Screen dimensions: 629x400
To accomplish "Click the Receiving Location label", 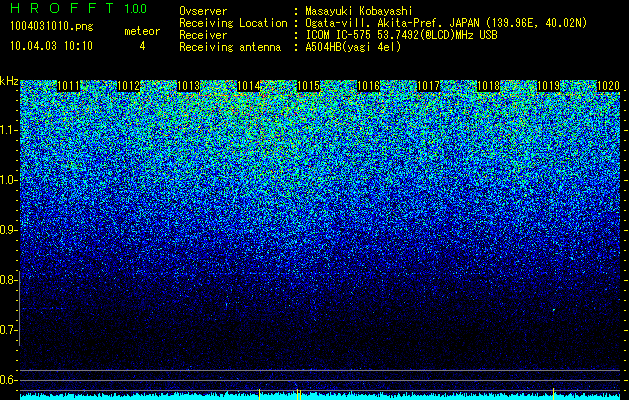I will [x=233, y=23].
